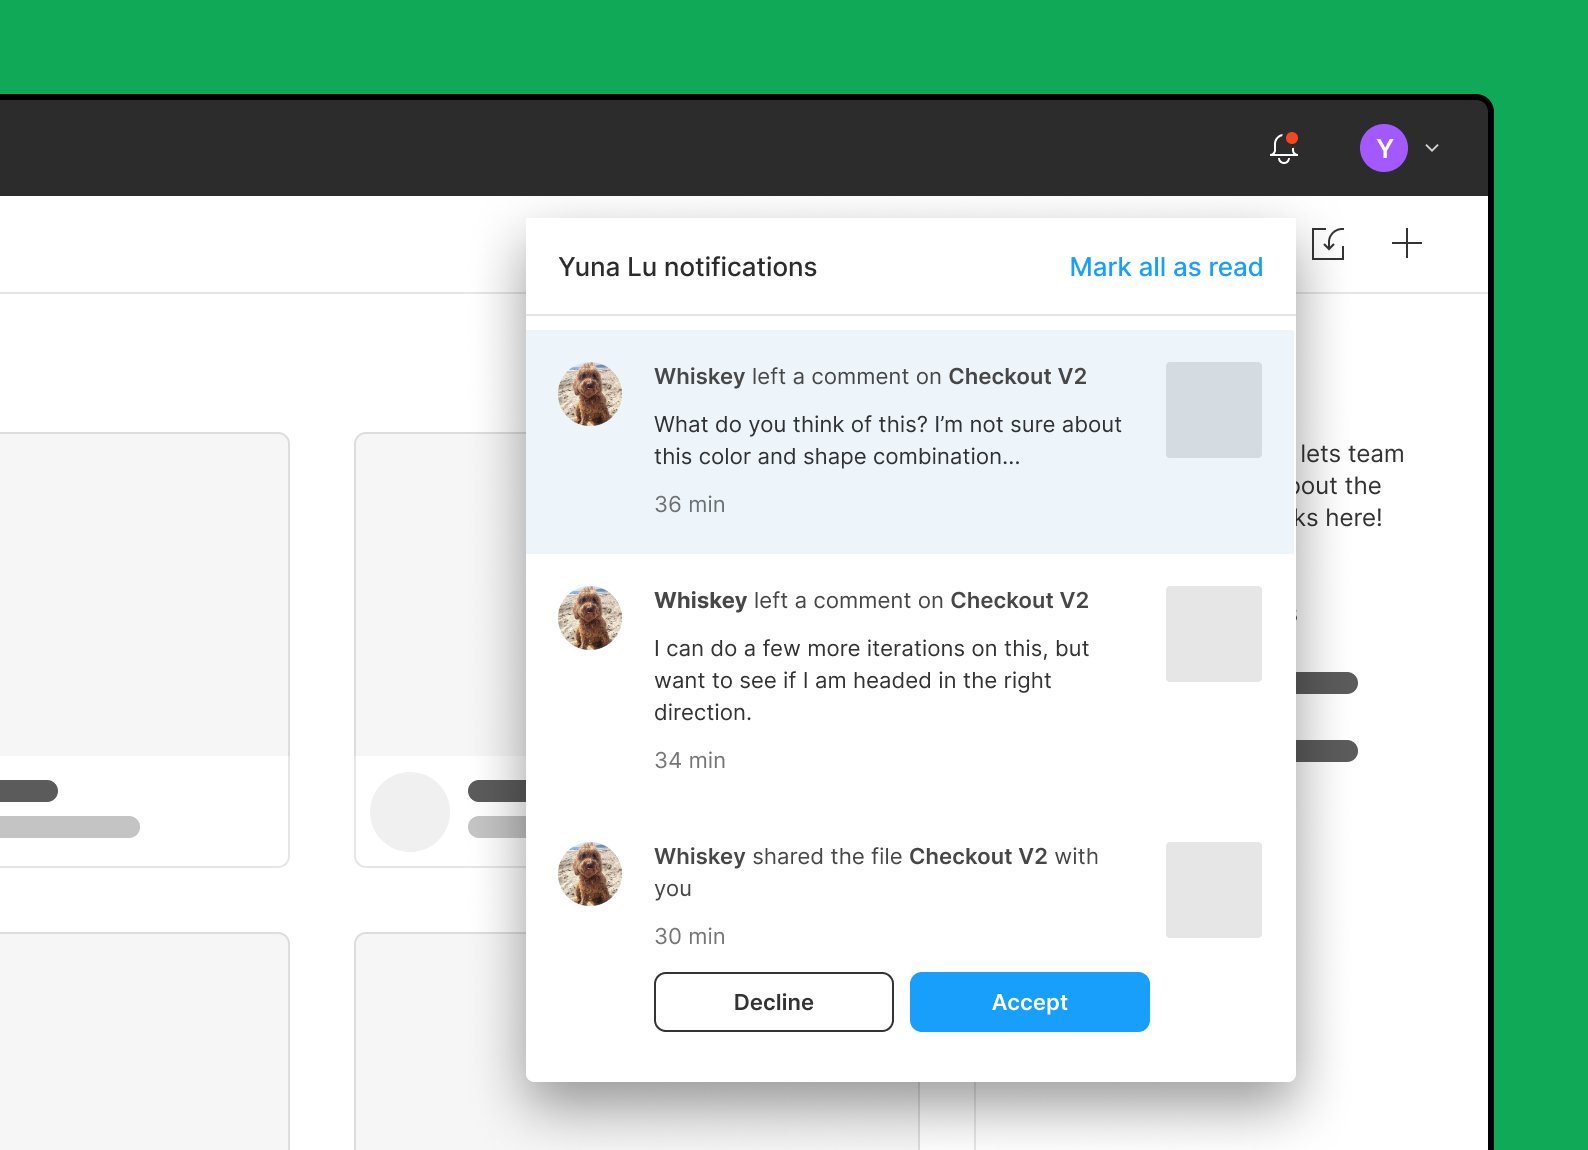Expand the account dropdown chevron
Viewport: 1588px width, 1150px height.
1432,148
